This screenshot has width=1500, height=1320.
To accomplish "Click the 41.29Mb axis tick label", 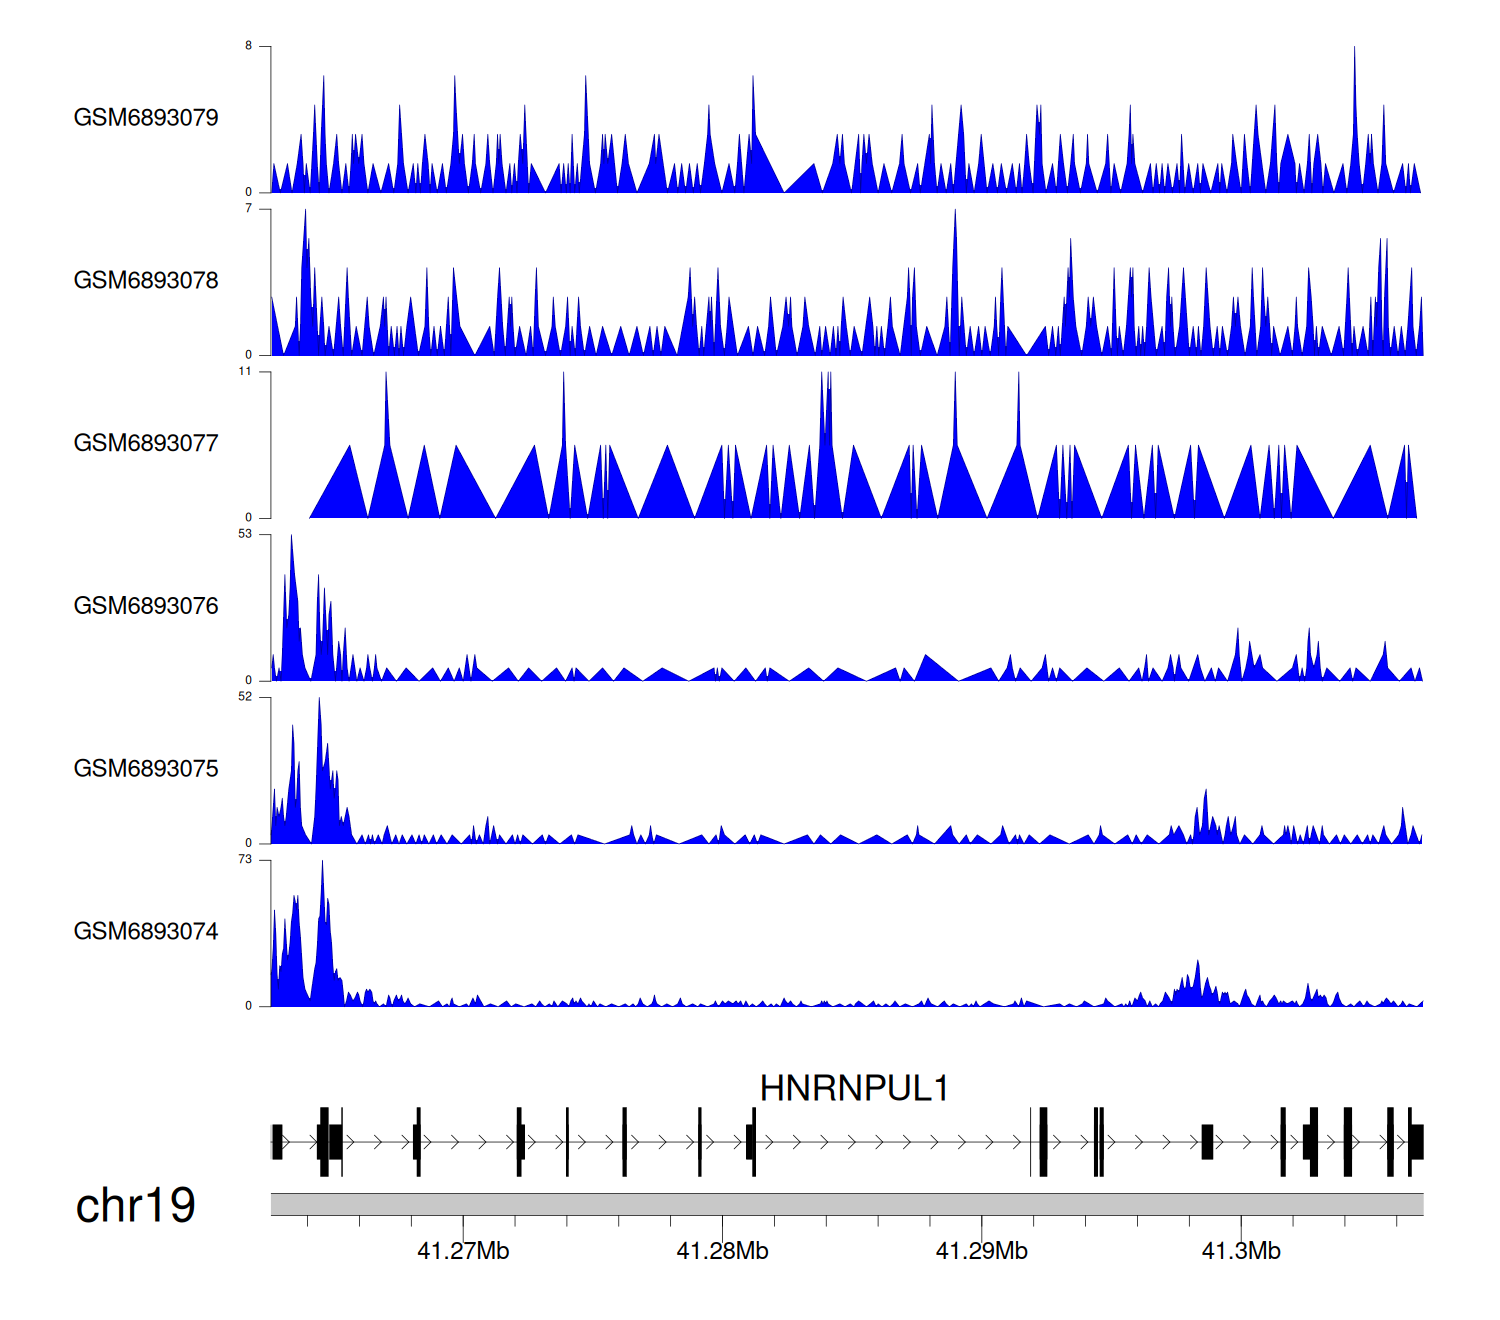I will 981,1252.
